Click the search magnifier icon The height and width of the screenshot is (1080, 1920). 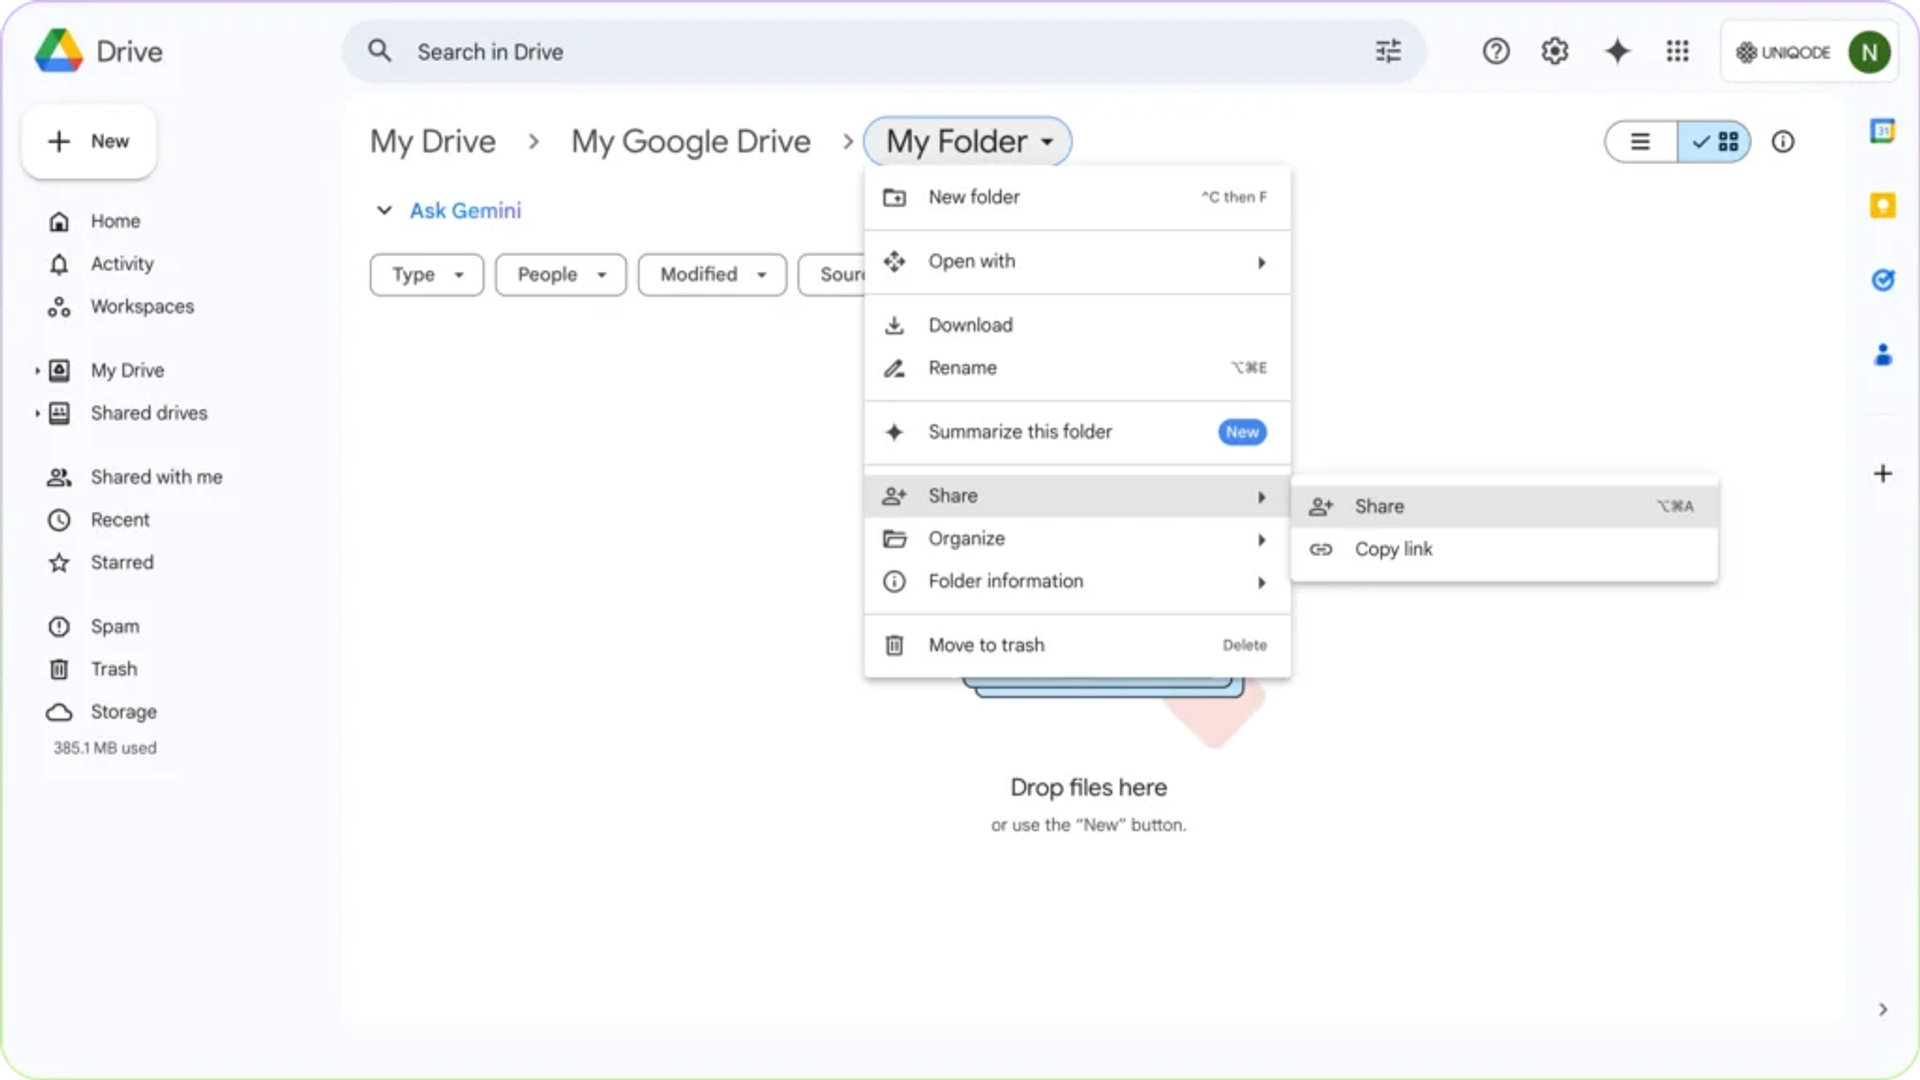click(379, 51)
